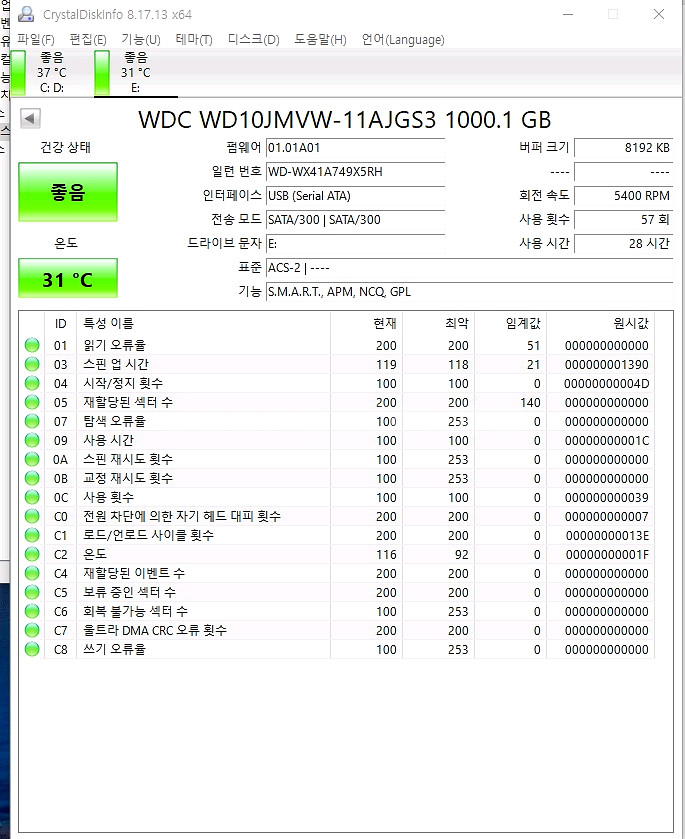Click the 특성 이름 column header

(x=107, y=323)
